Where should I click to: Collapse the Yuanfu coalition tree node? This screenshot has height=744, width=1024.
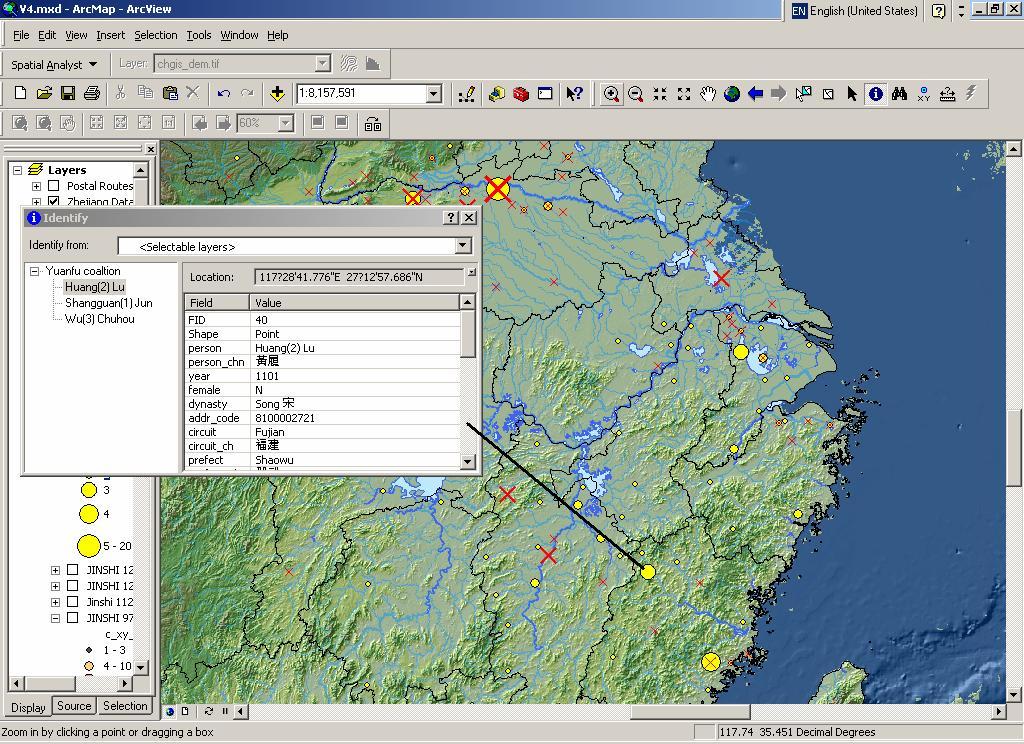35,271
